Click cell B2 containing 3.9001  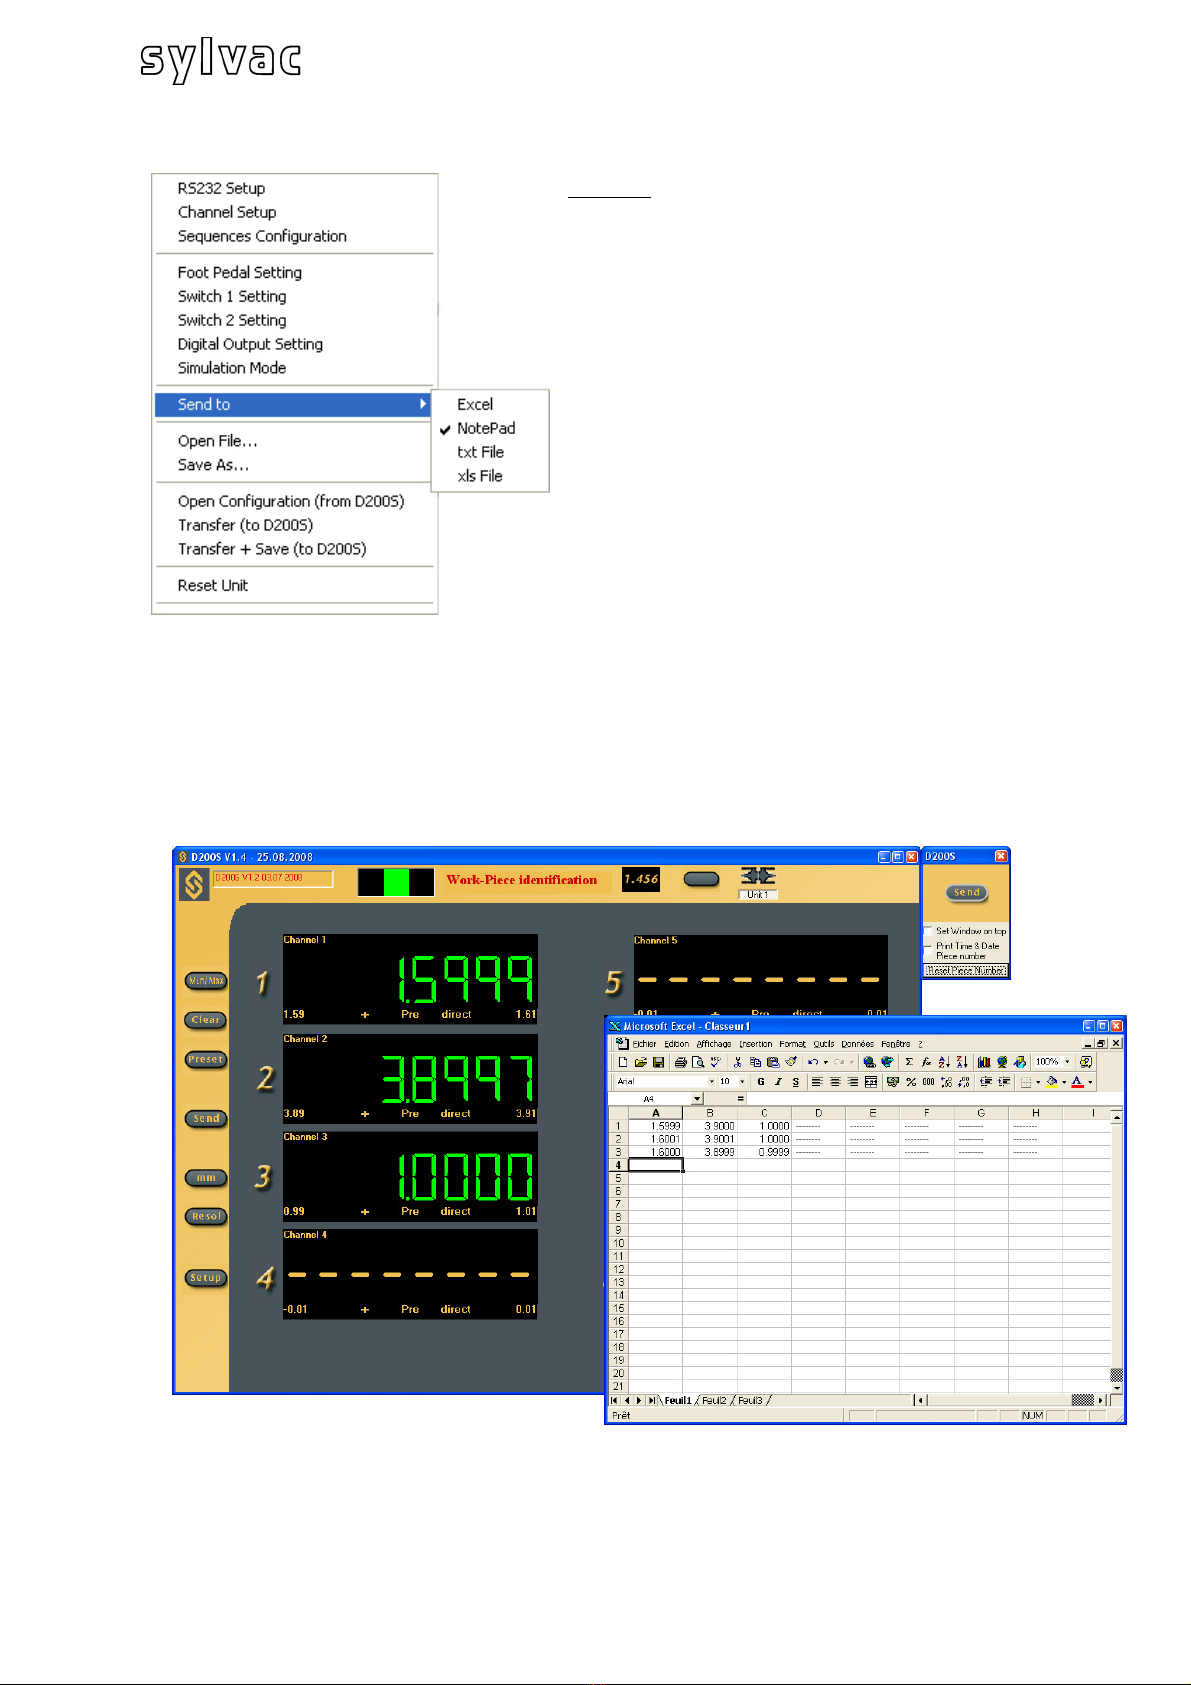point(710,1139)
